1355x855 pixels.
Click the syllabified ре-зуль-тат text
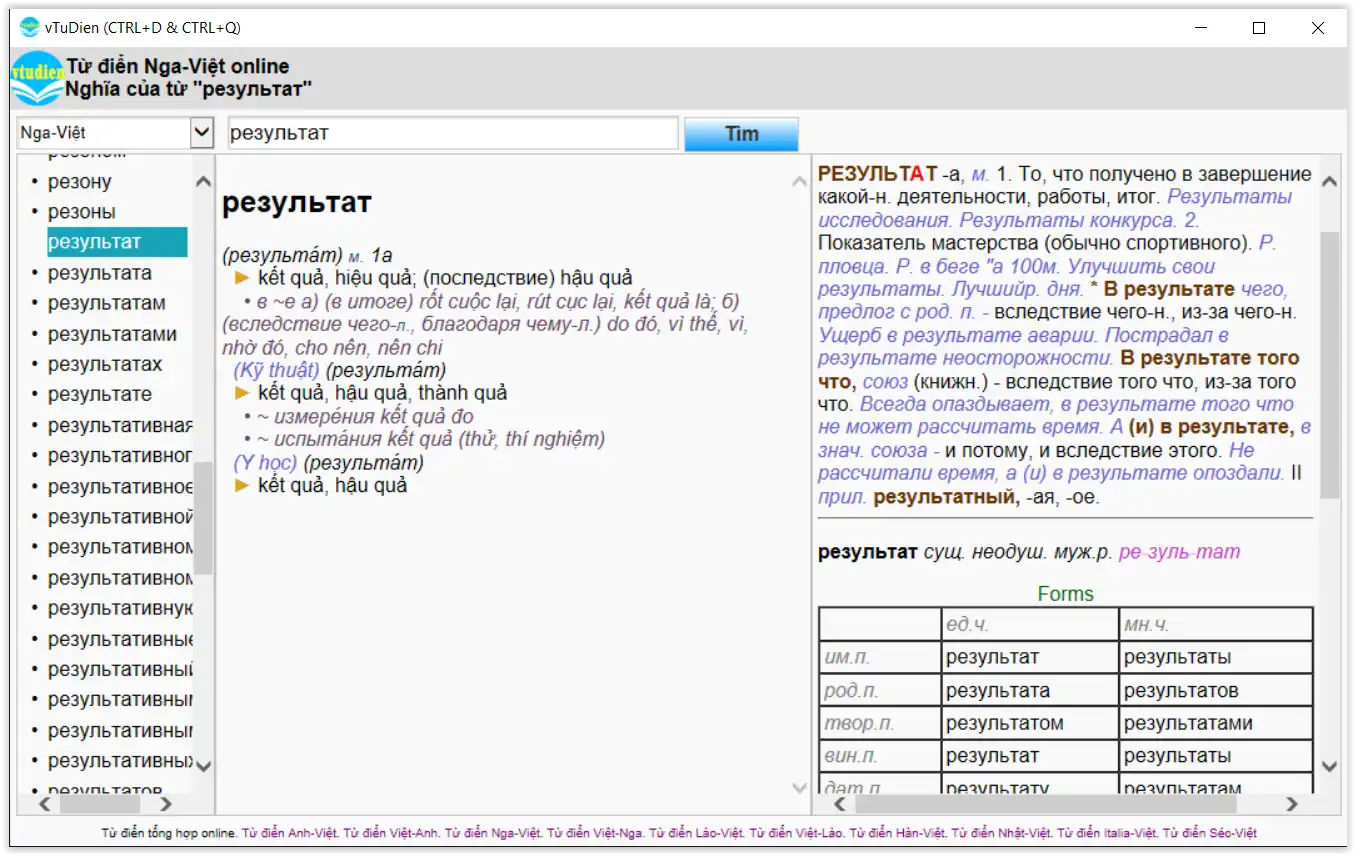[x=1179, y=551]
